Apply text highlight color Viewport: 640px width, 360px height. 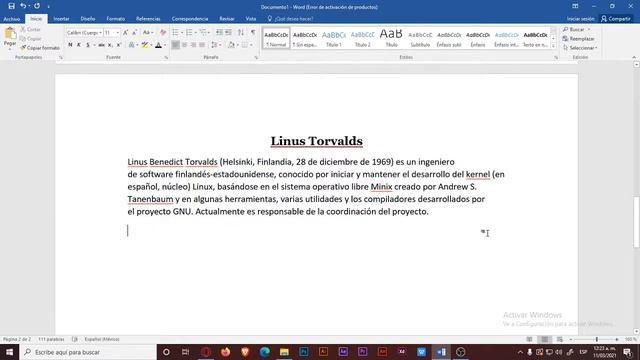[x=144, y=45]
